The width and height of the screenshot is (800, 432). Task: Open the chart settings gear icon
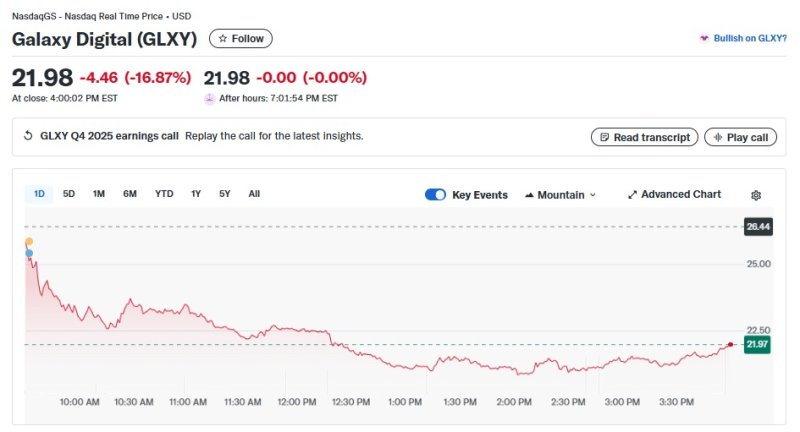coord(756,195)
